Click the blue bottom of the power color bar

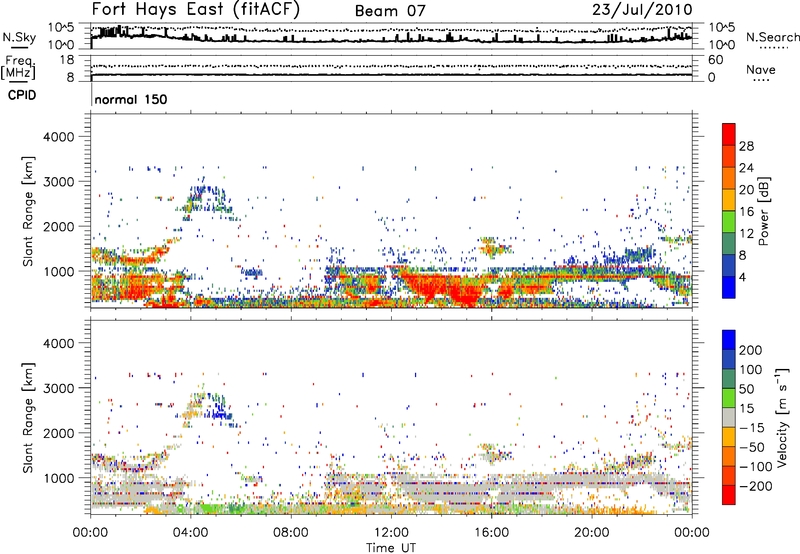[729, 287]
